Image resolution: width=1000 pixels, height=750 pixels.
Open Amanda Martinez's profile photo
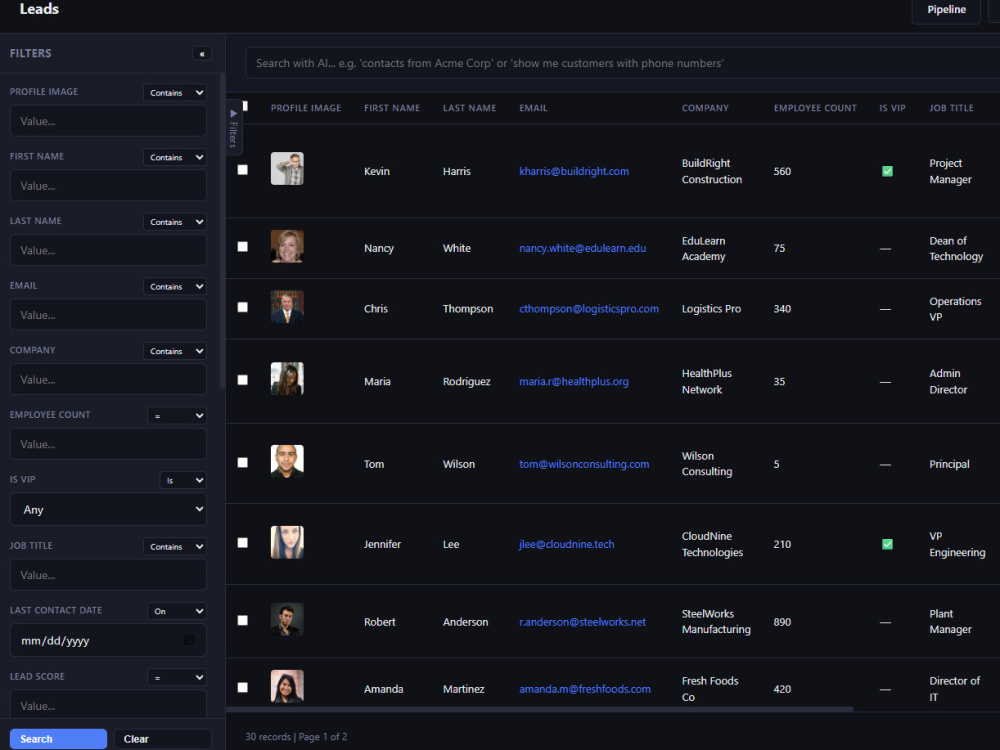click(x=287, y=686)
